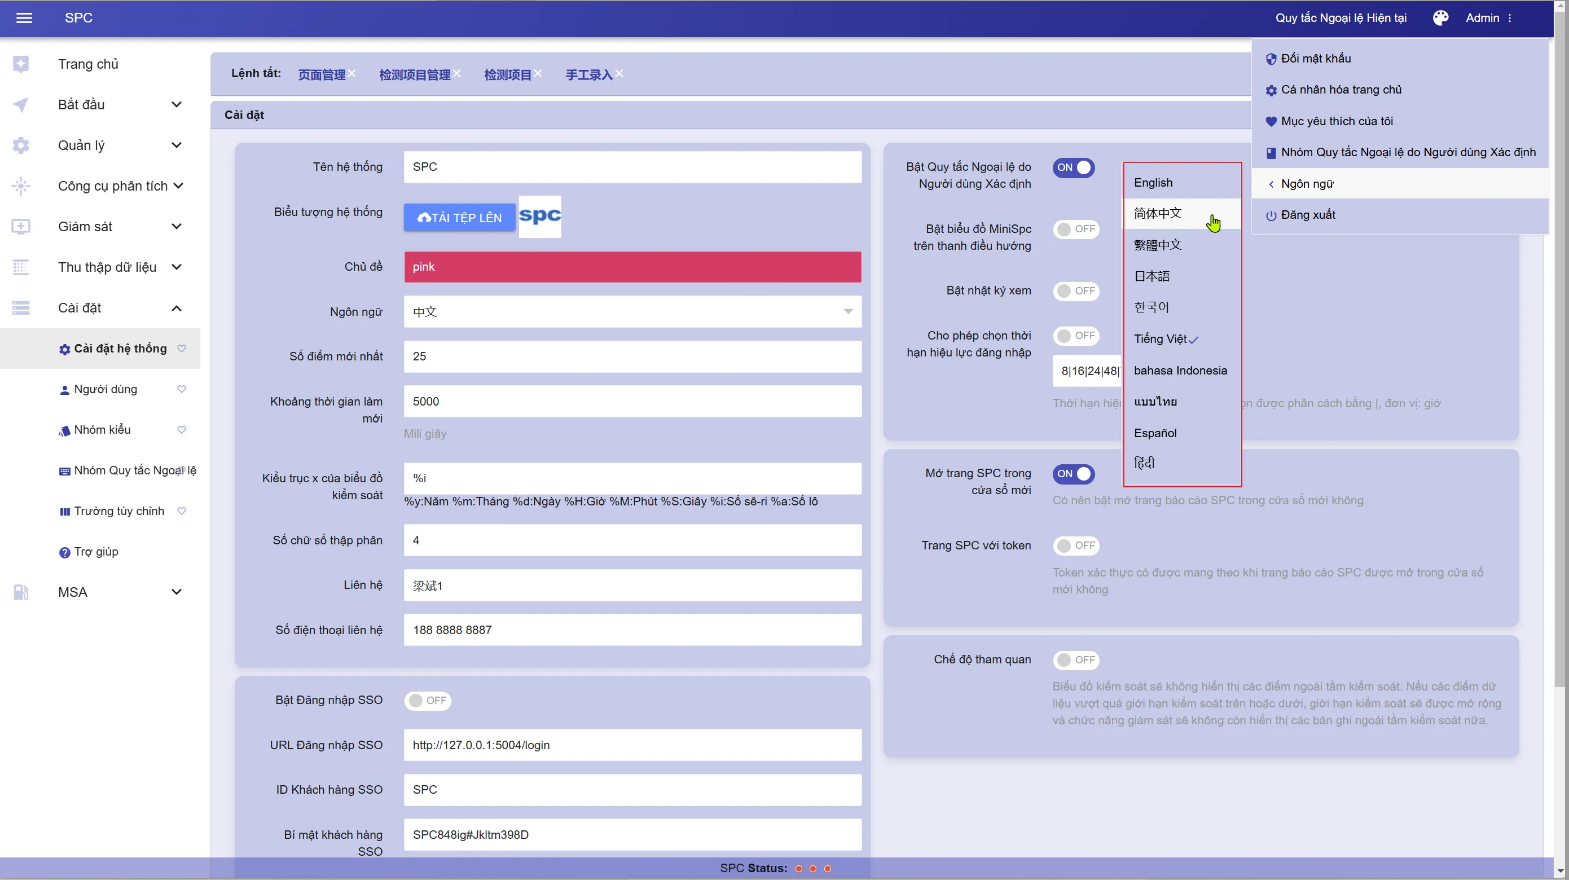Favorite Người dùng with heart icon

pos(182,389)
